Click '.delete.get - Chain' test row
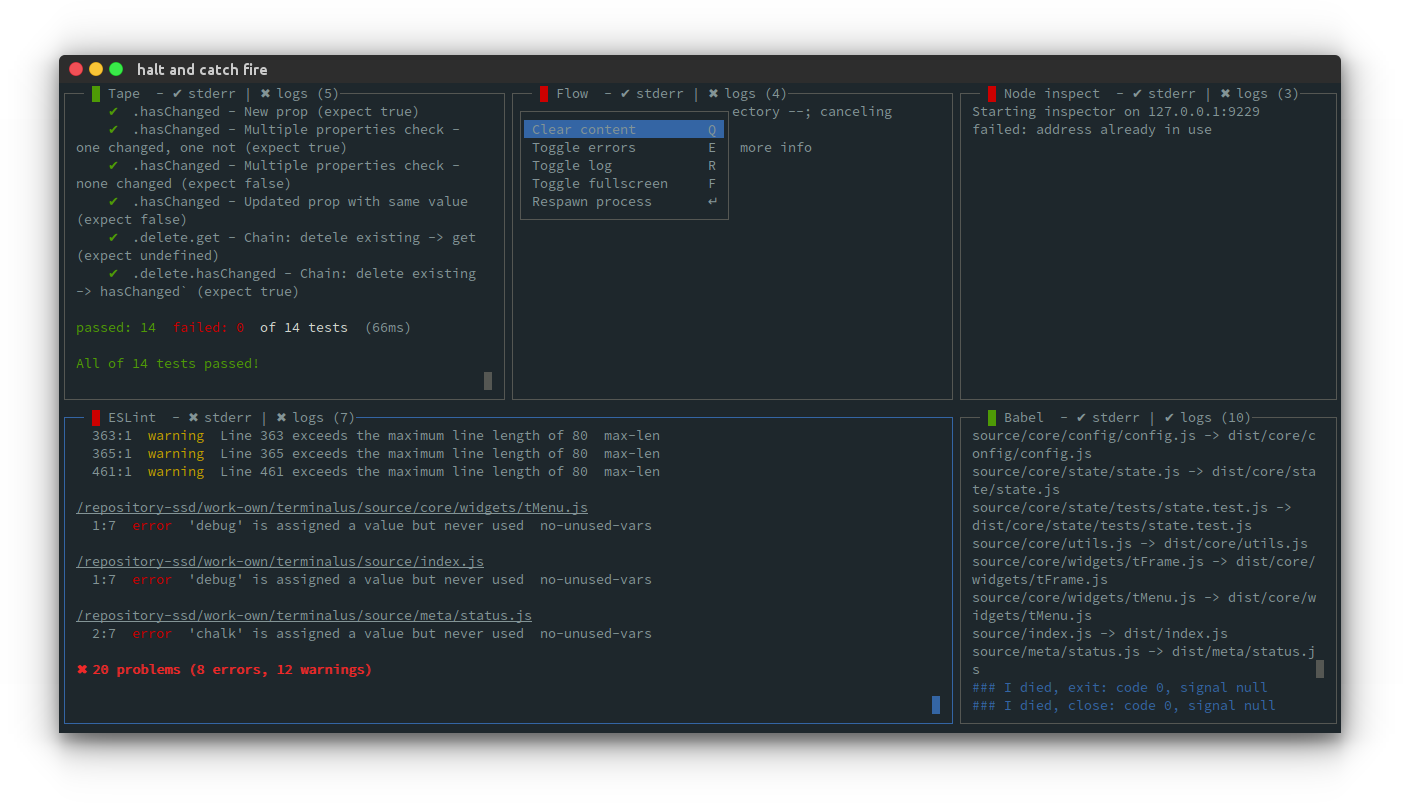This screenshot has height=803, width=1403. 276,246
